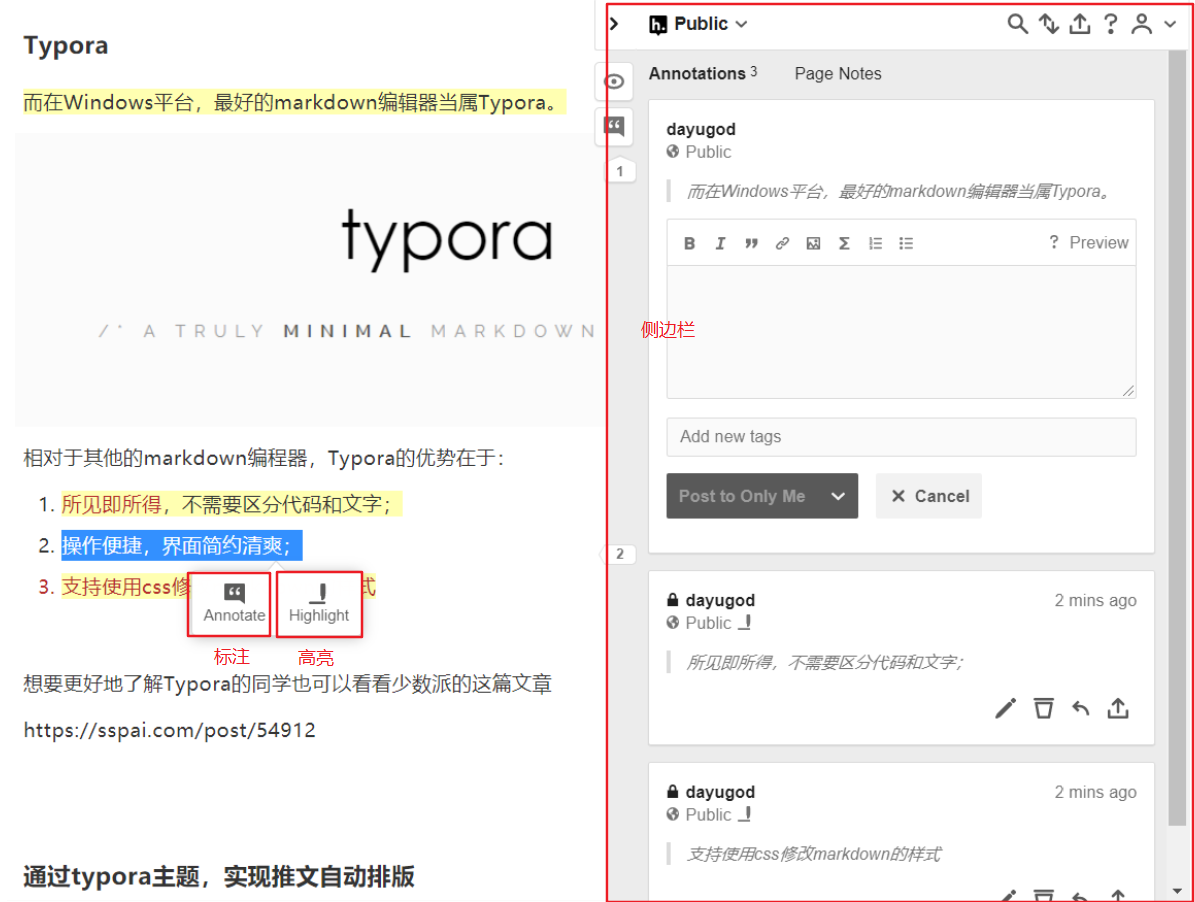Click the sidebar vertical scrollbar
Viewport: 1195px width, 902px height.
1177,438
